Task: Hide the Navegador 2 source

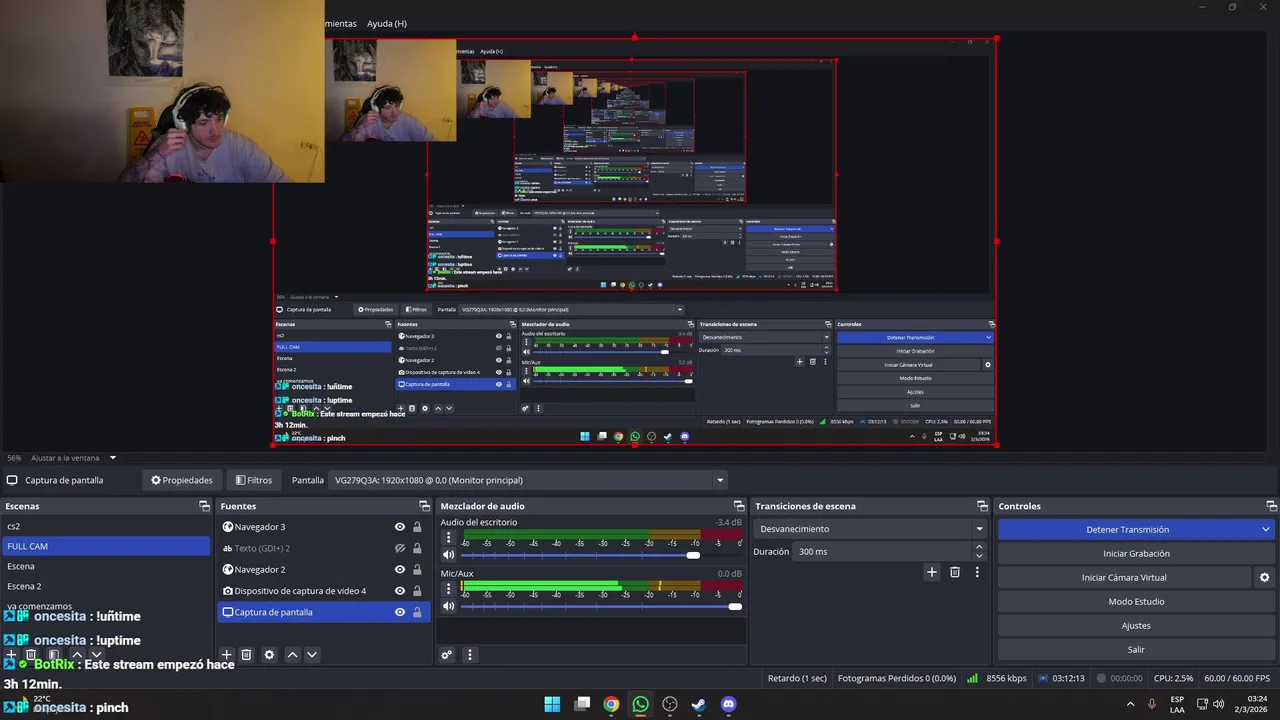Action: point(400,570)
